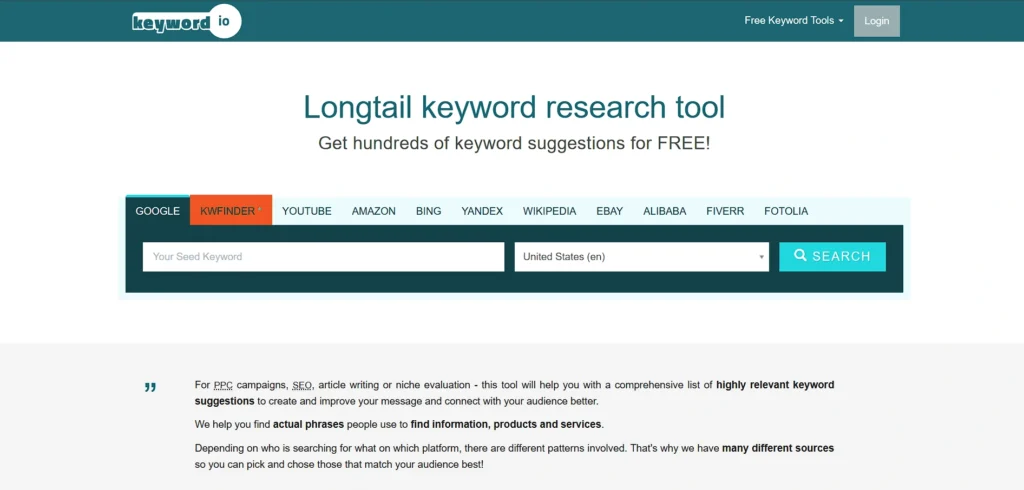Click the PPC abbreviation text
Screen dimensions: 1024x490
[223, 385]
